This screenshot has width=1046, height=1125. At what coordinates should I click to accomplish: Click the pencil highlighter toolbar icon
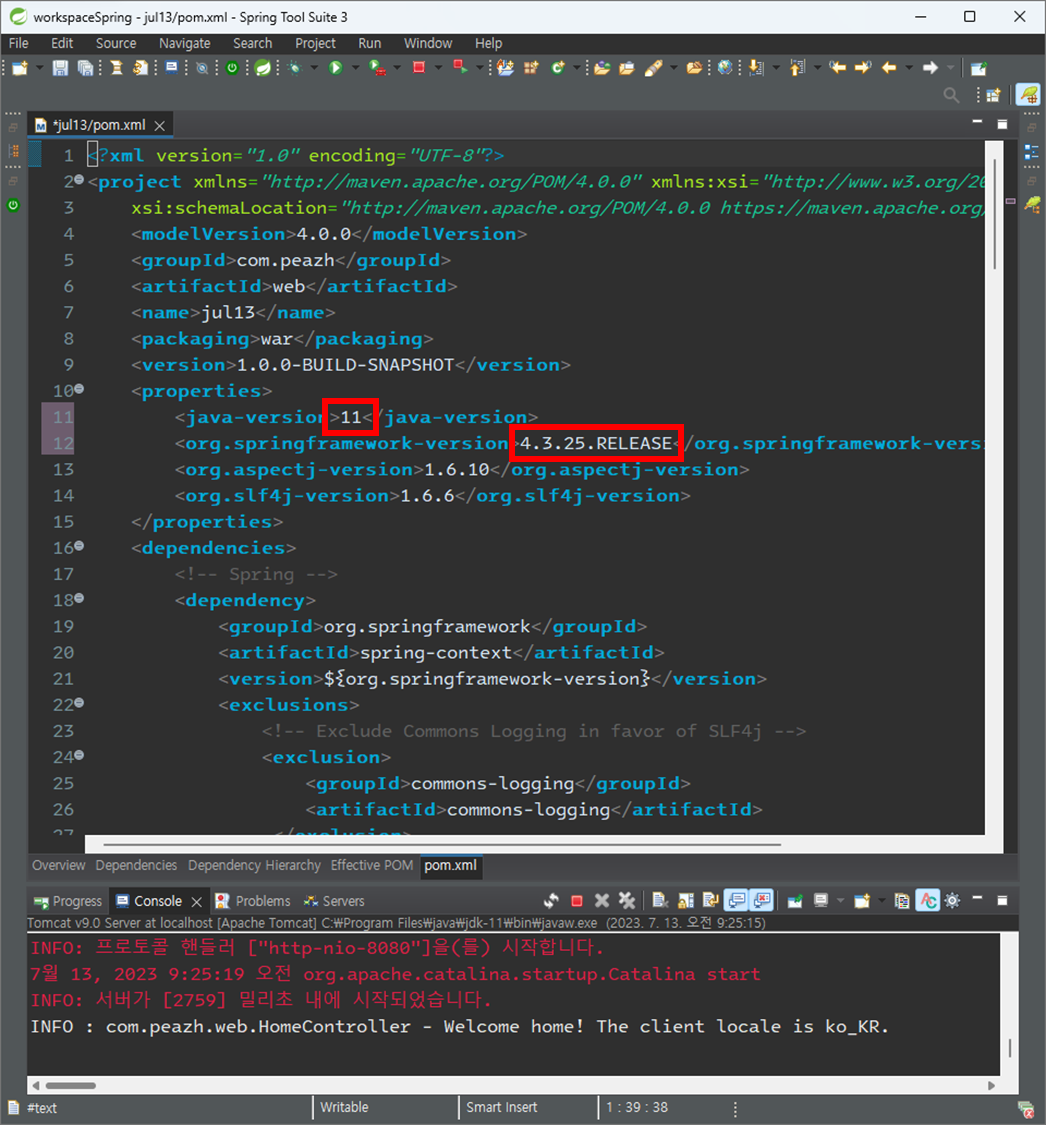pos(653,68)
